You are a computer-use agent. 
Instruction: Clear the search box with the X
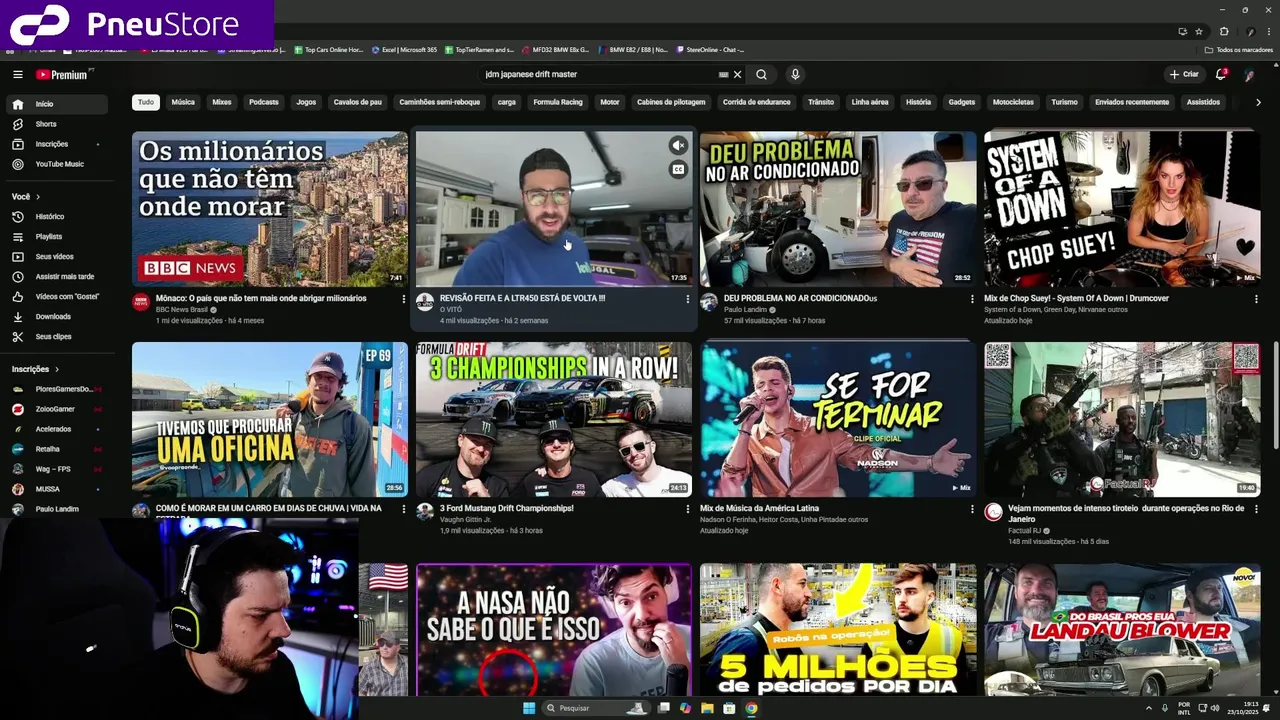(738, 75)
